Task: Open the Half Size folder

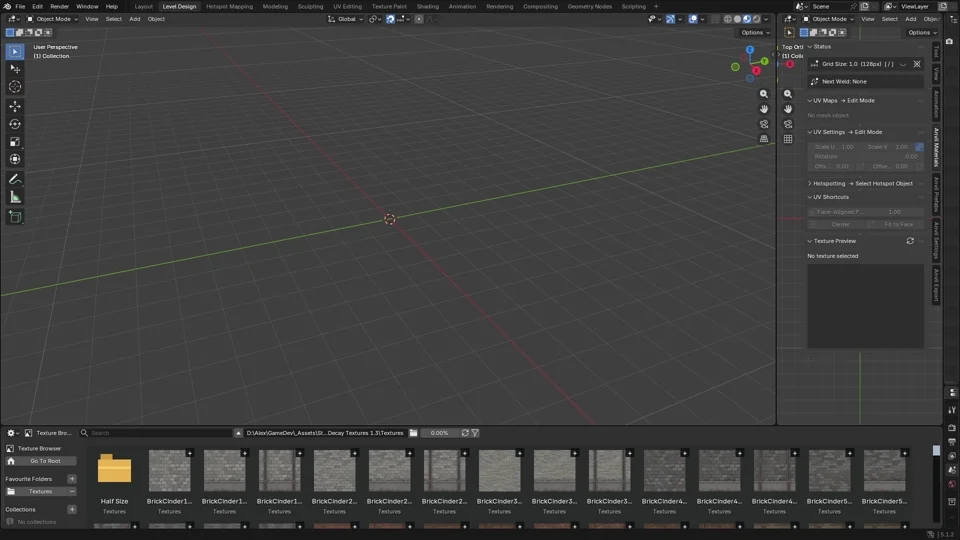Action: 114,469
